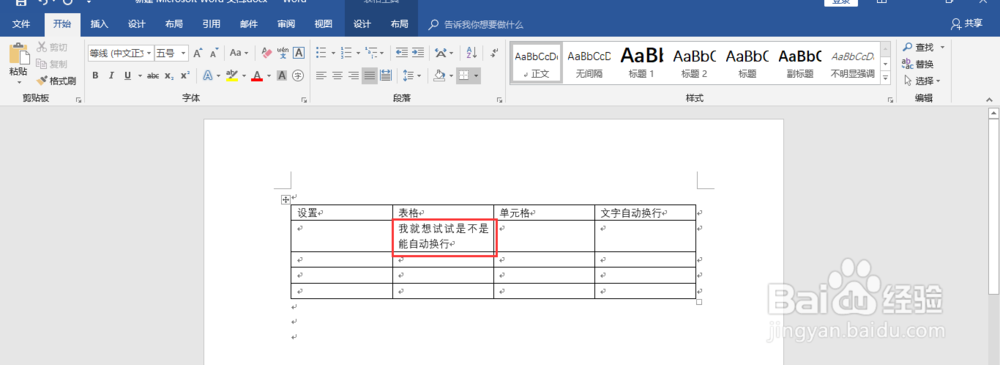Align text to the left
Image resolution: width=1000 pixels, height=365 pixels.
321,76
